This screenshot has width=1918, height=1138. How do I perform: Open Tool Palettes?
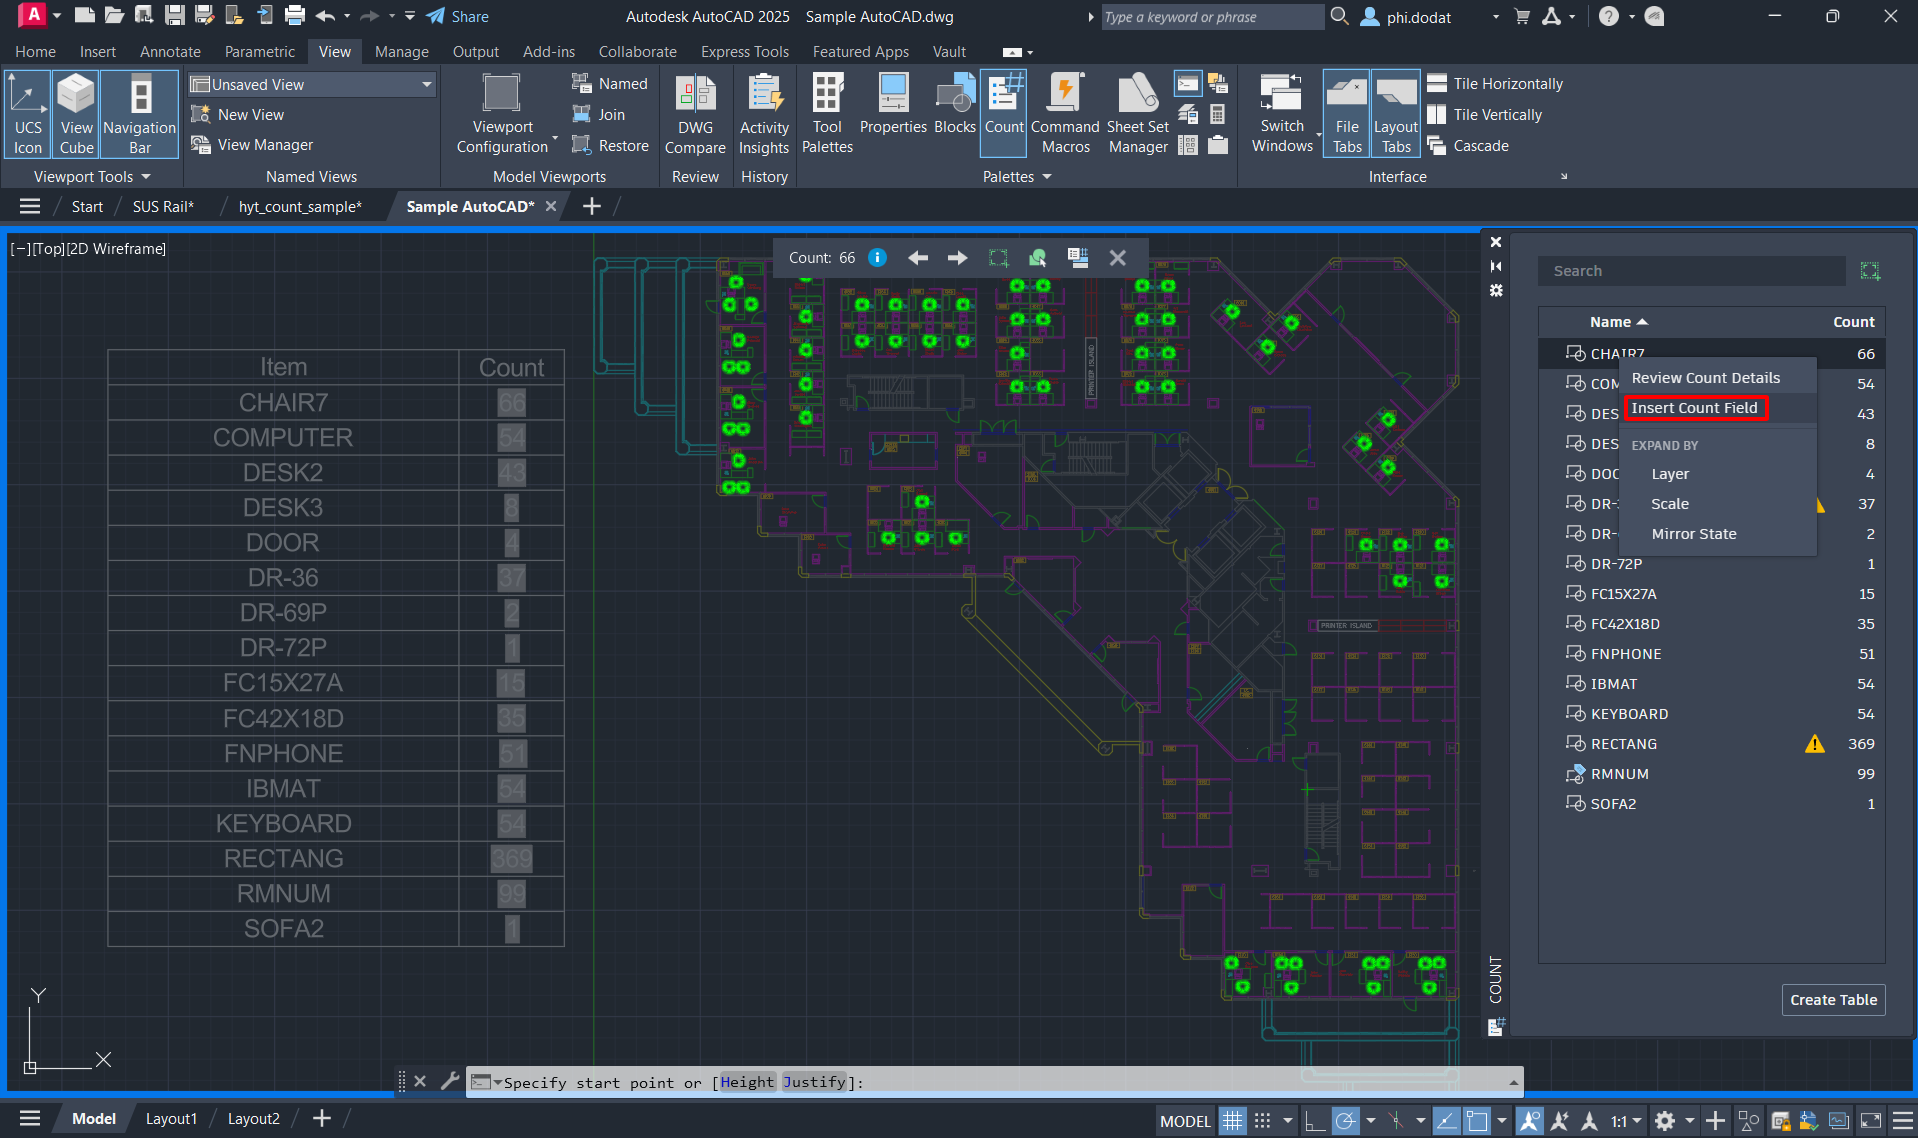point(827,113)
